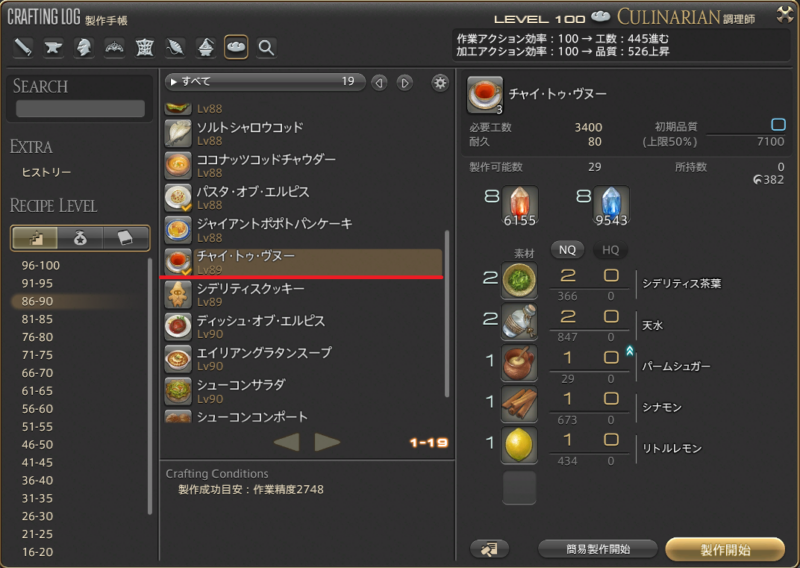Select recipe パスタ・オブ・エルピス

point(303,197)
